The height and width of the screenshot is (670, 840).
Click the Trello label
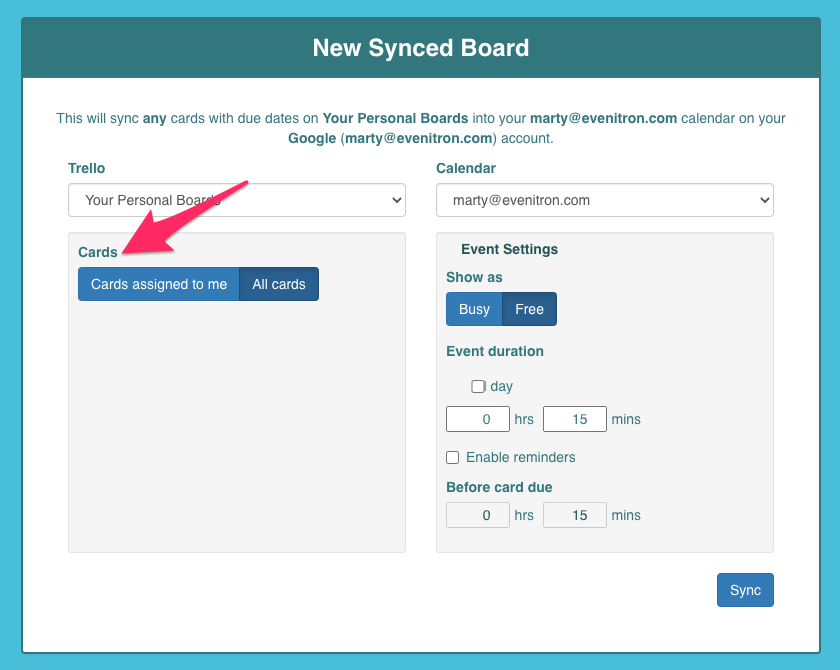click(x=86, y=168)
